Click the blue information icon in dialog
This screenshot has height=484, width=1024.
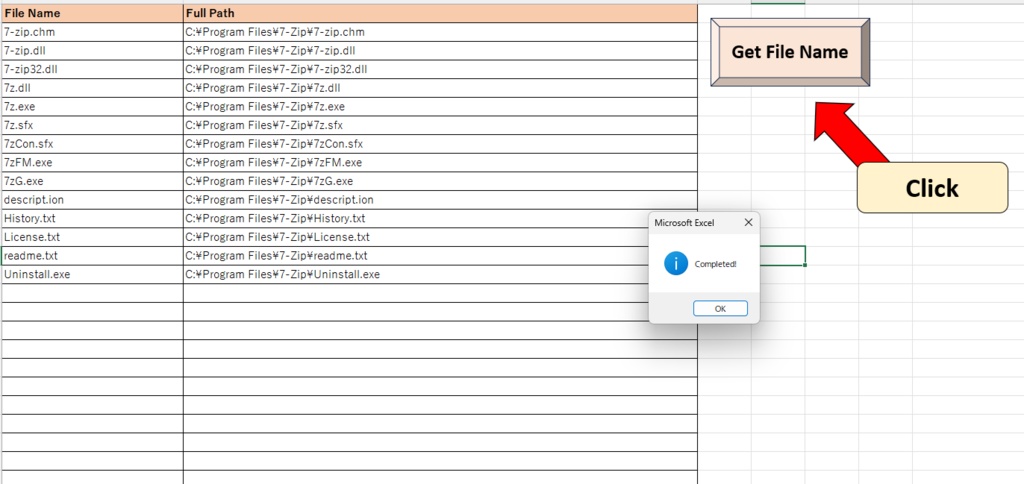(676, 263)
